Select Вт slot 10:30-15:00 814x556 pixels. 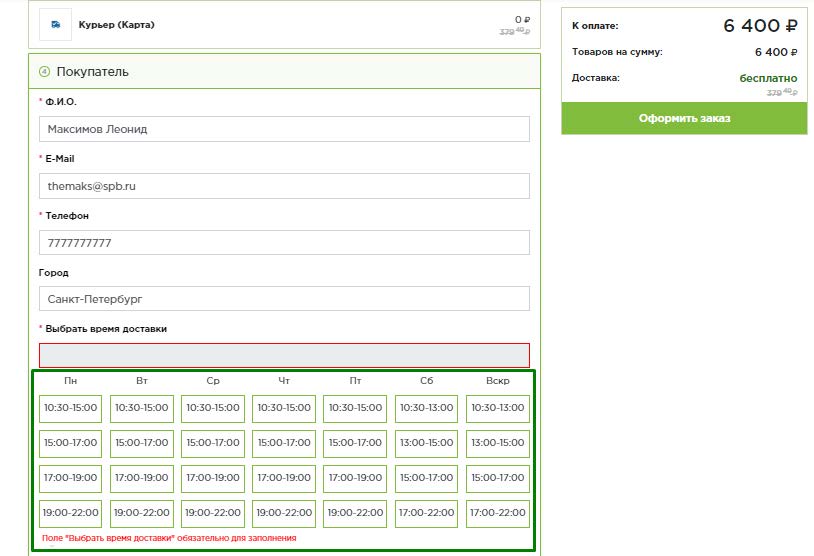pyautogui.click(x=142, y=409)
